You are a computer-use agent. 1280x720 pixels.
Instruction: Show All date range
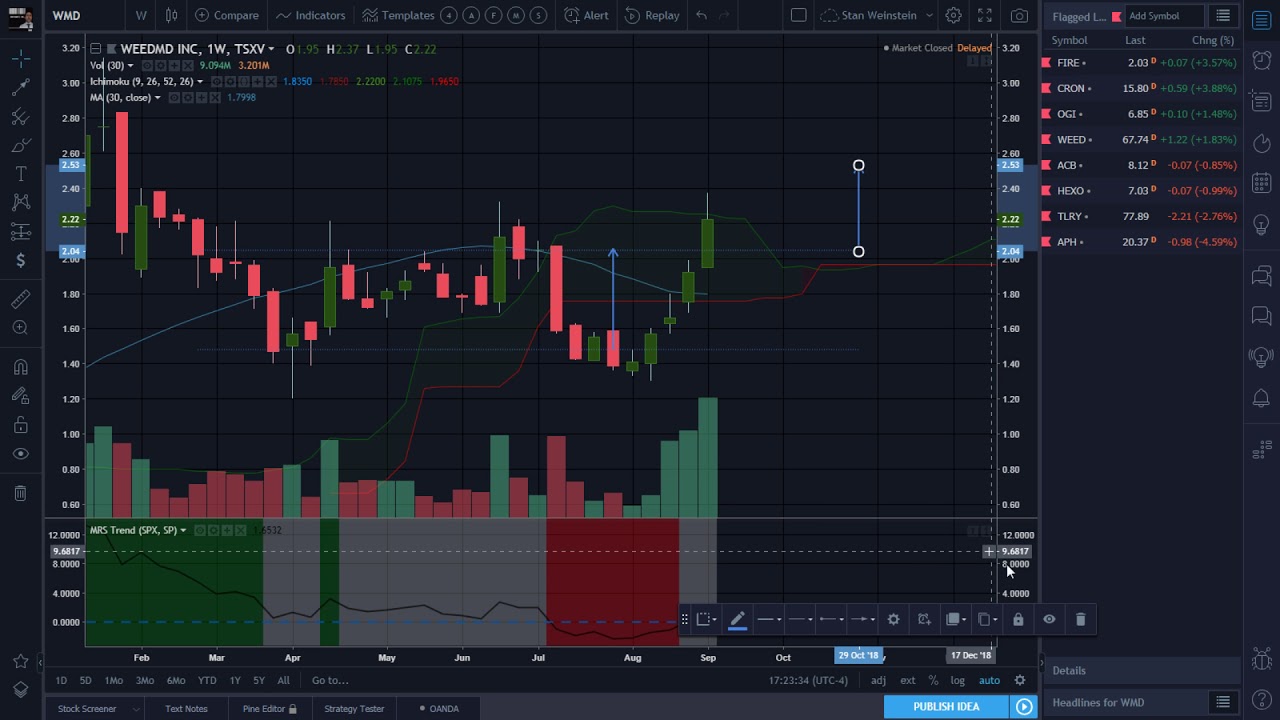(284, 680)
